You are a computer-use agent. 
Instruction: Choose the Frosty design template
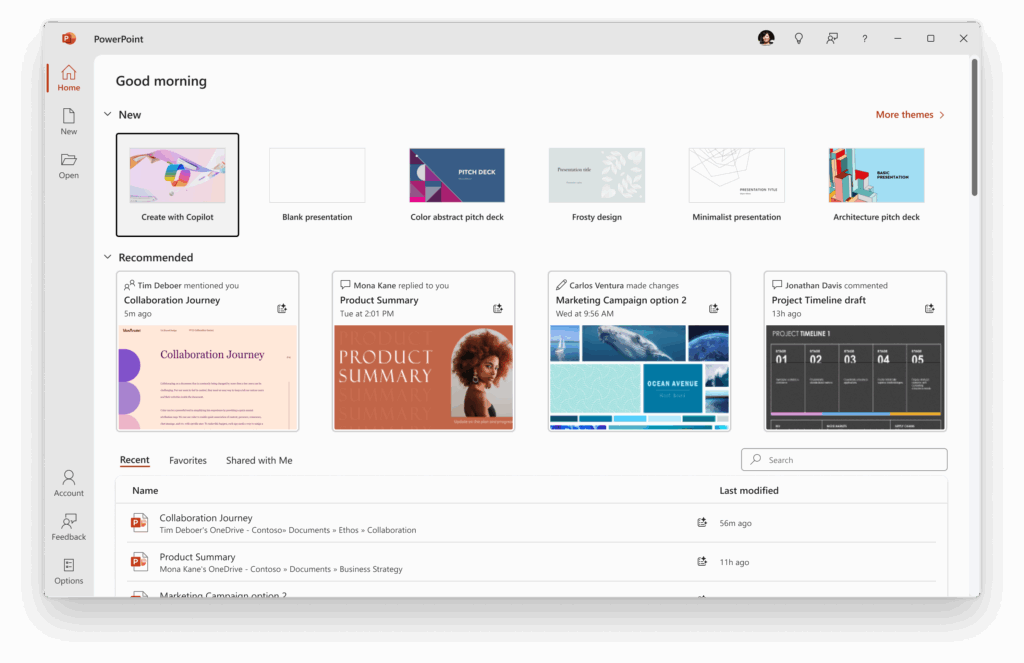coord(597,185)
